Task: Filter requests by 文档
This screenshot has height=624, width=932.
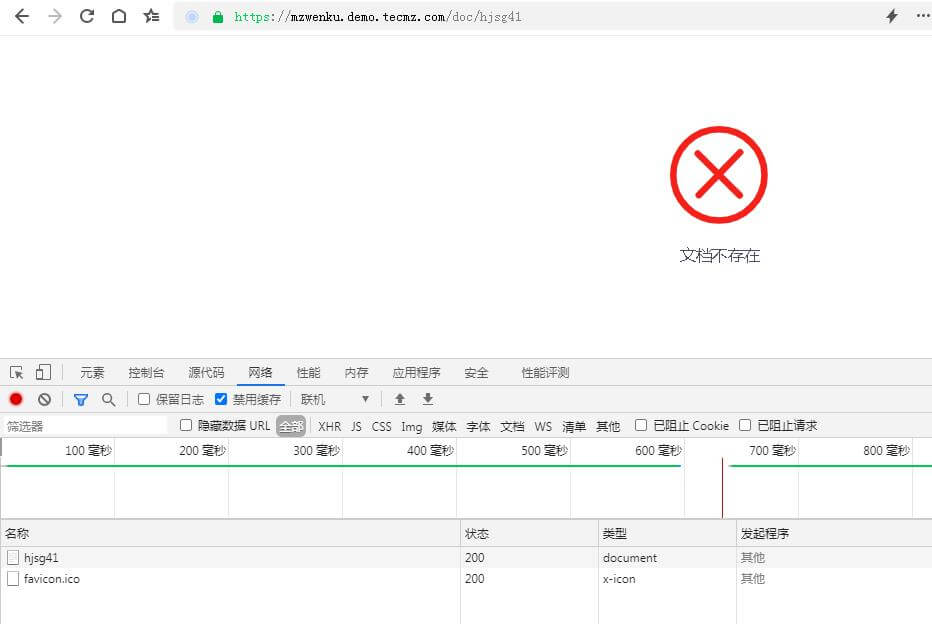Action: pos(512,426)
